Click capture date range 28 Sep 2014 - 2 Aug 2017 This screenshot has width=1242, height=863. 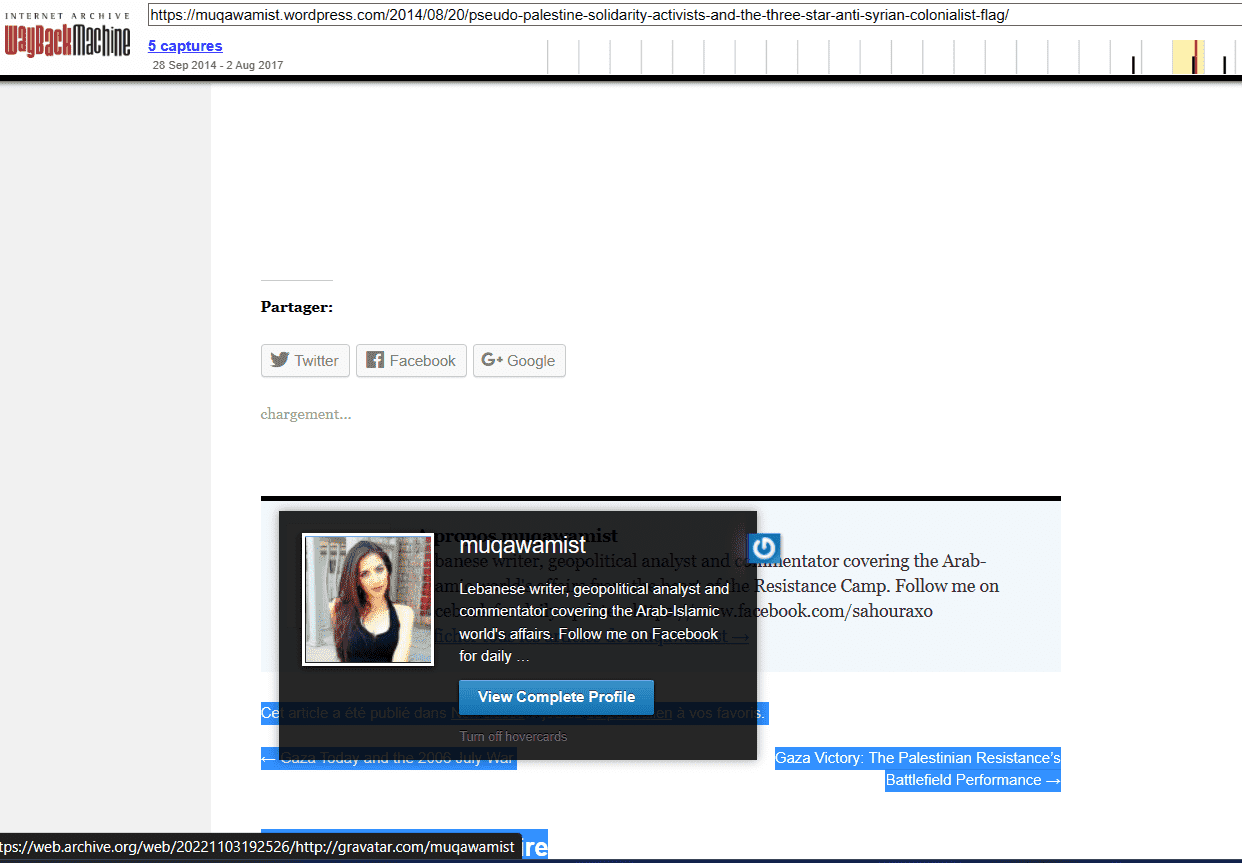218,65
